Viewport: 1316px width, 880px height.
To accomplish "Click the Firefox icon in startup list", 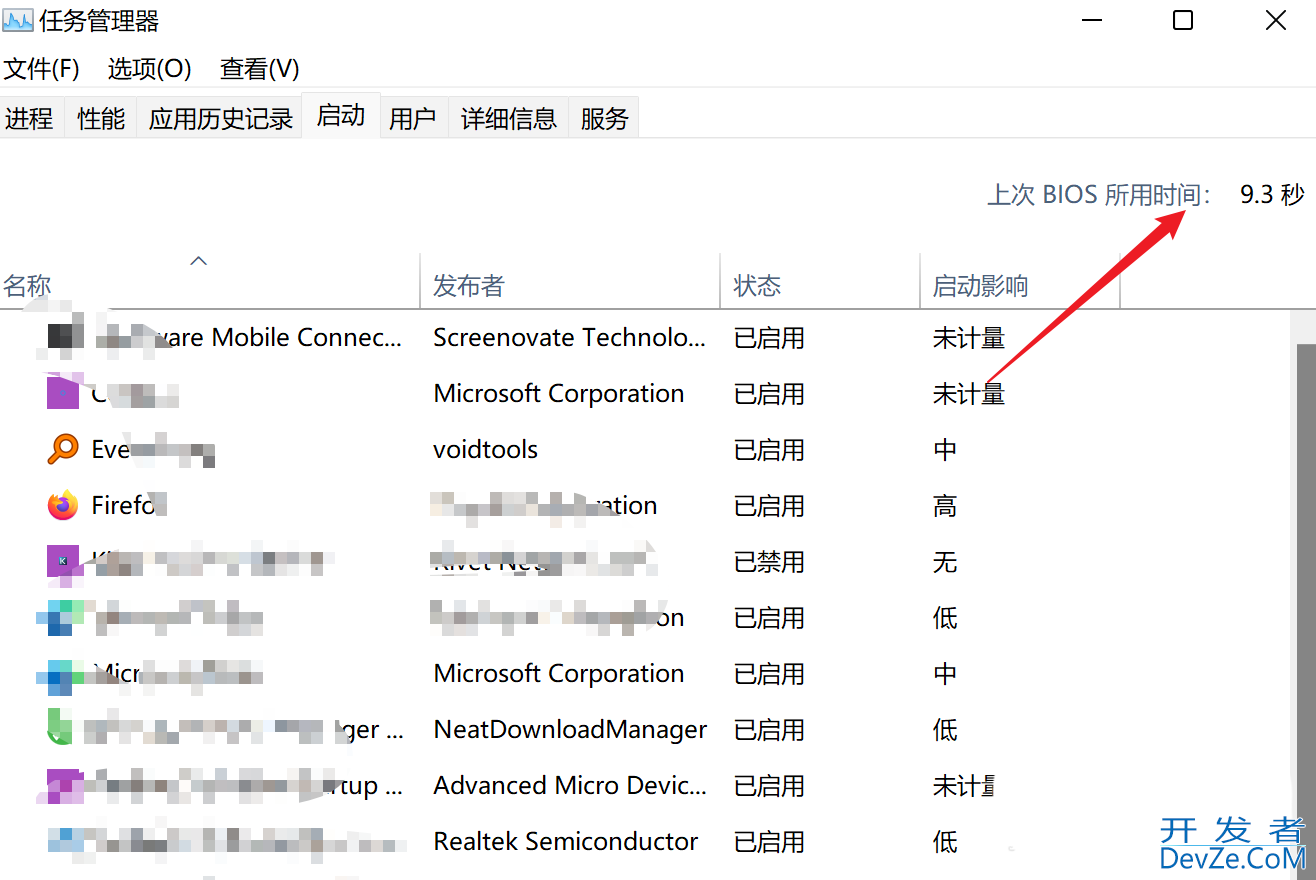I will click(62, 505).
